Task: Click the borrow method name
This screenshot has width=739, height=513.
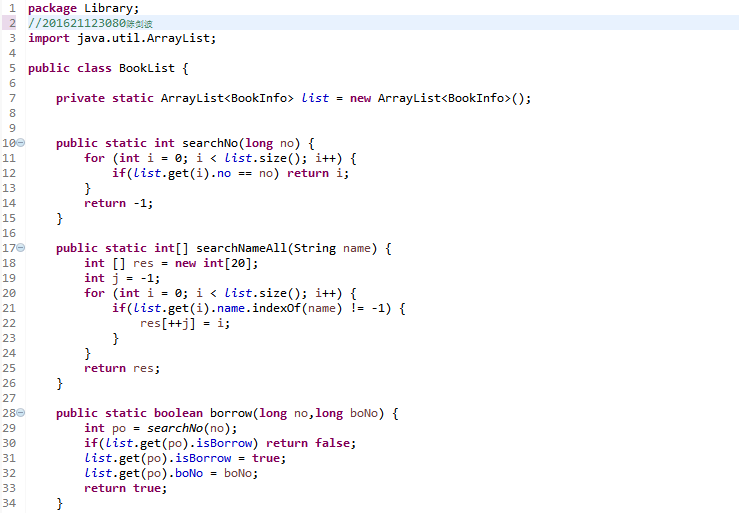Action: [x=231, y=413]
